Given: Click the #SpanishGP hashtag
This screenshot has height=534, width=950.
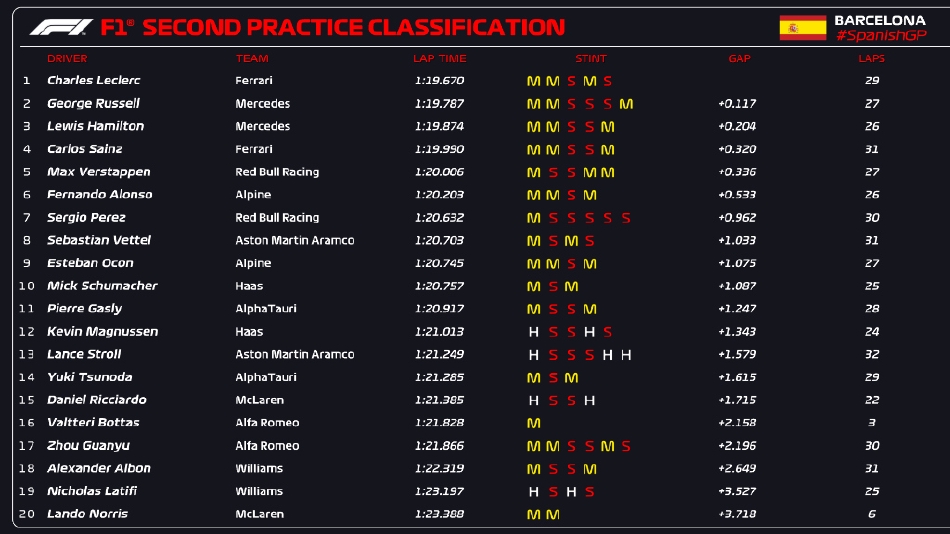Looking at the screenshot, I should [881, 36].
